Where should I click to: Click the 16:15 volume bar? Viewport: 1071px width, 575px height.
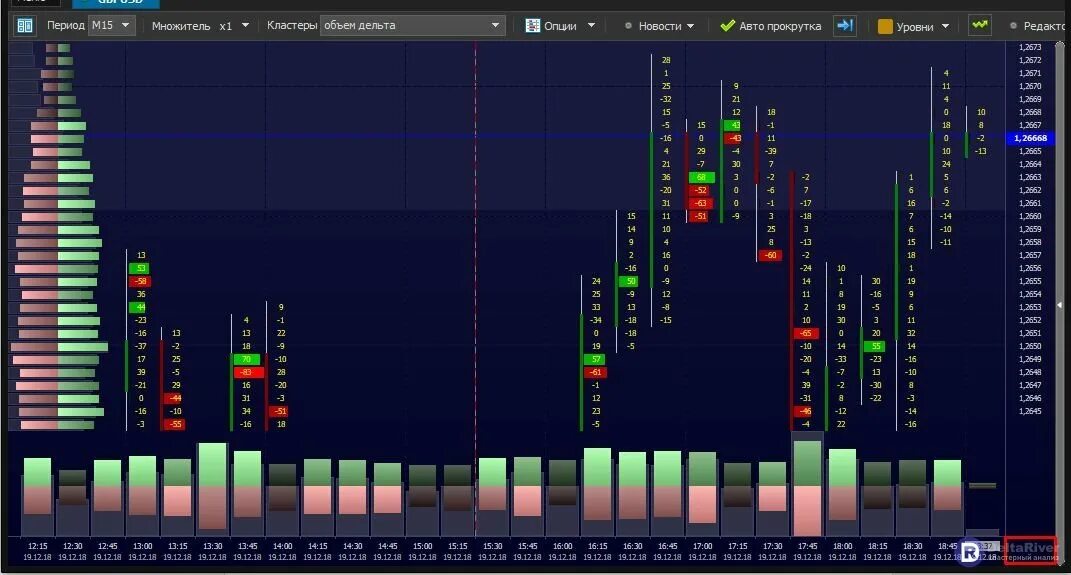coord(597,486)
